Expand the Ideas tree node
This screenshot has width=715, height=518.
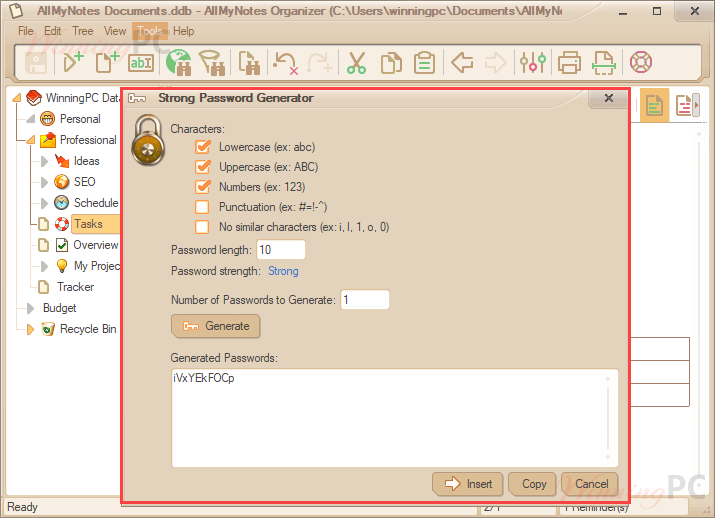coord(44,161)
